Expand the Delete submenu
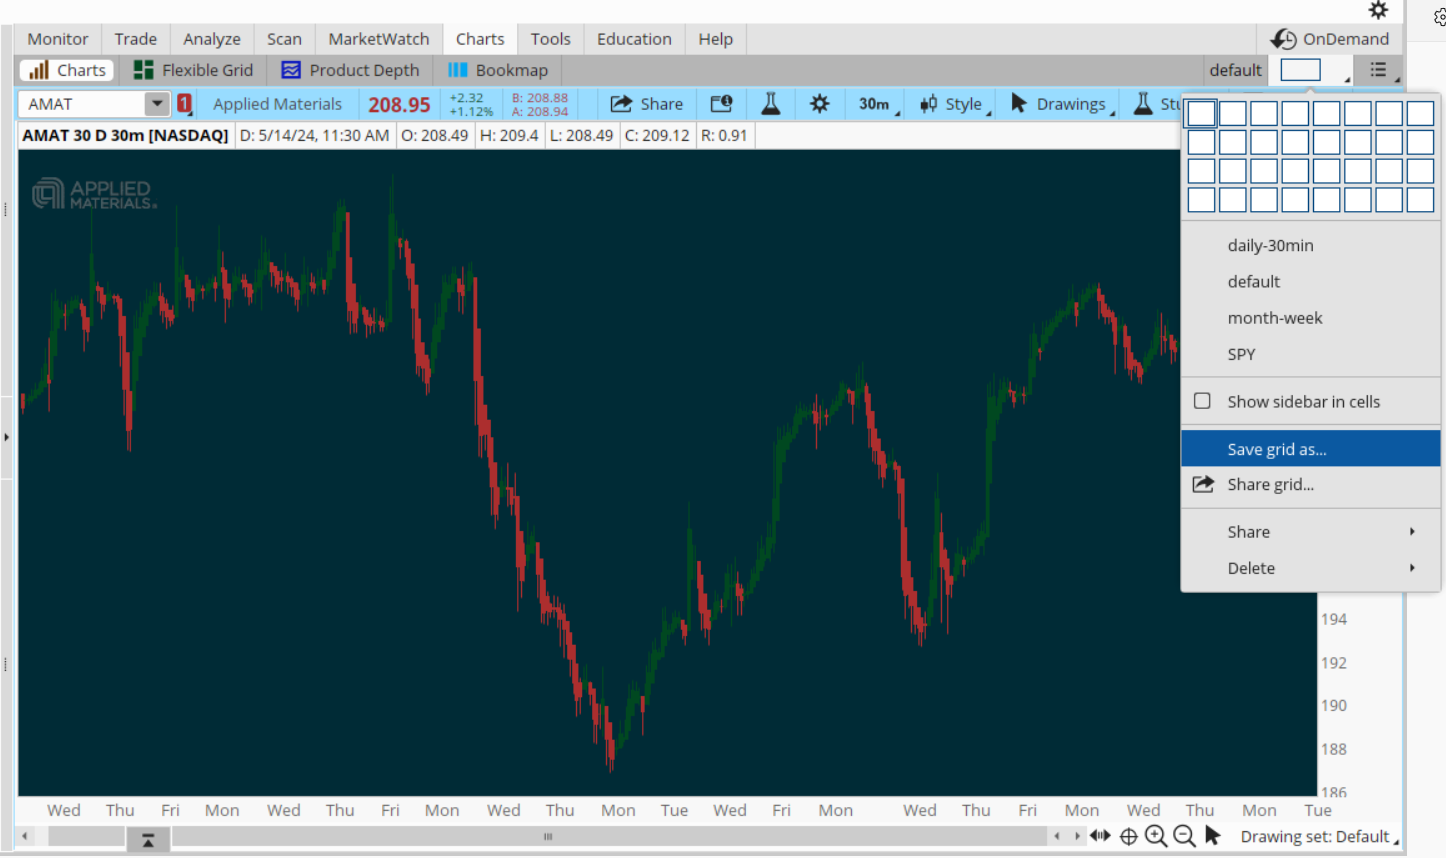The image size is (1446, 858). tap(1310, 568)
